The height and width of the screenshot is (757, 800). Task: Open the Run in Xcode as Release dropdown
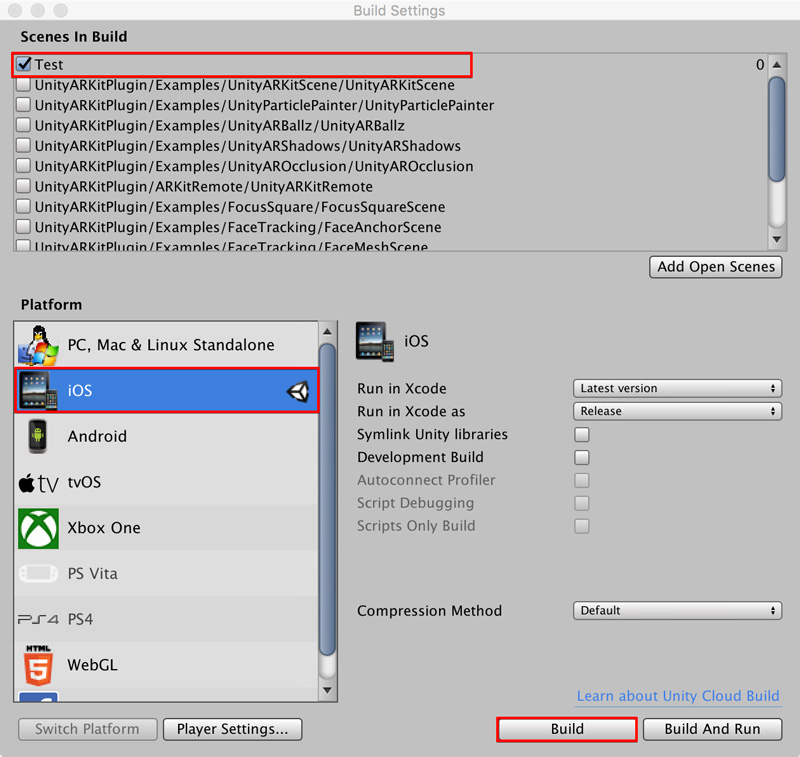pos(678,411)
